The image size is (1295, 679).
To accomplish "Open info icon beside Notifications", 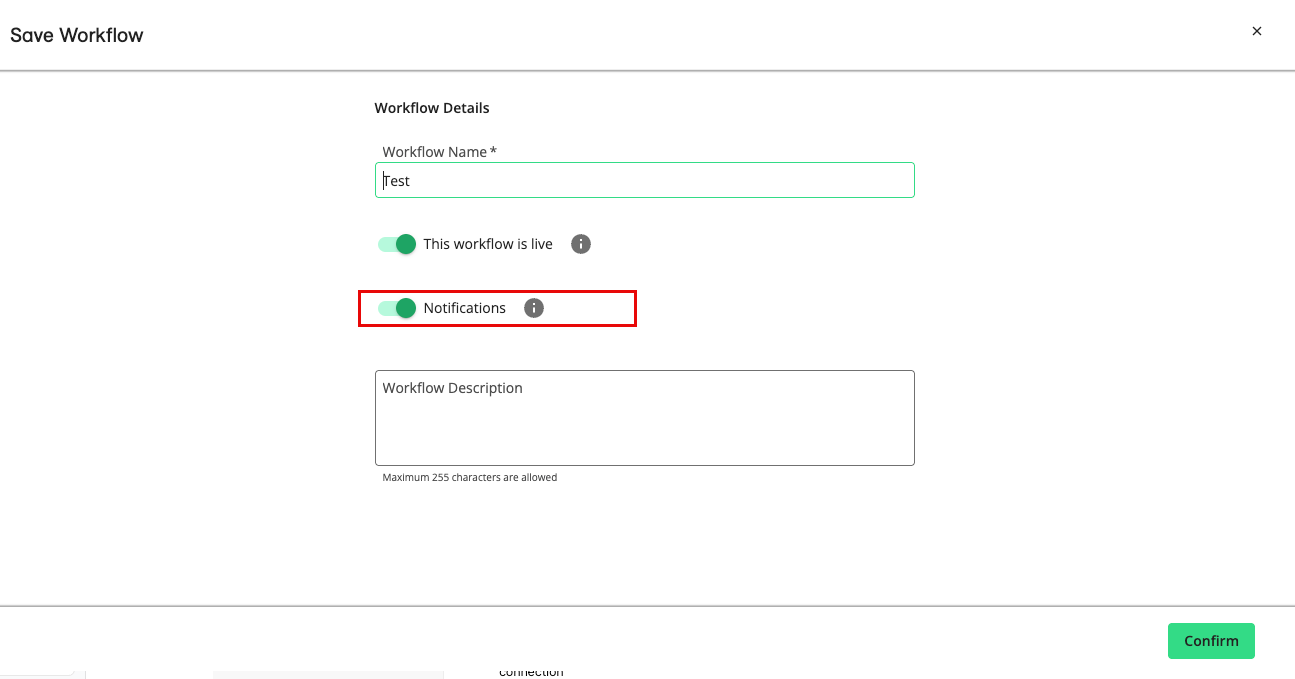I will tap(534, 308).
